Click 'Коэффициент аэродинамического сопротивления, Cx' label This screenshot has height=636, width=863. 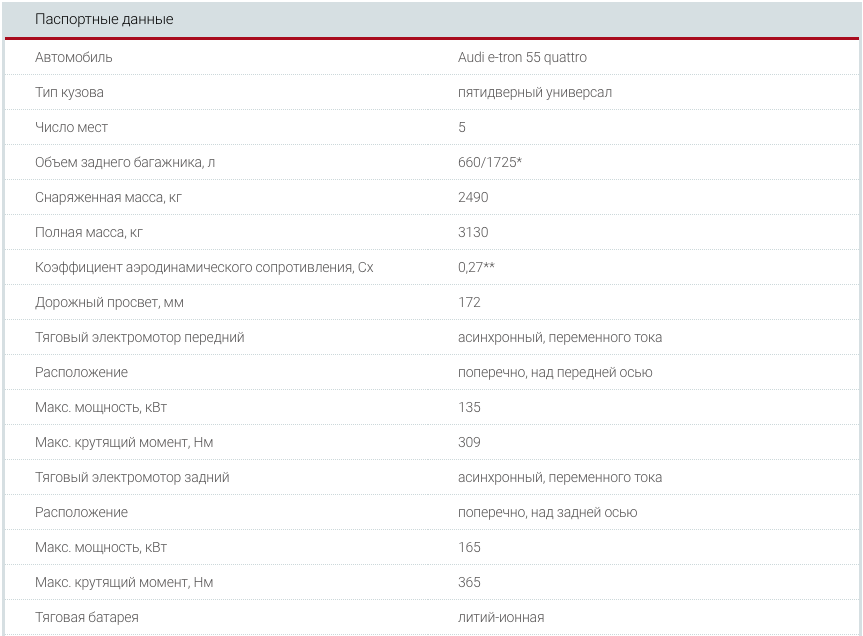[x=204, y=267]
